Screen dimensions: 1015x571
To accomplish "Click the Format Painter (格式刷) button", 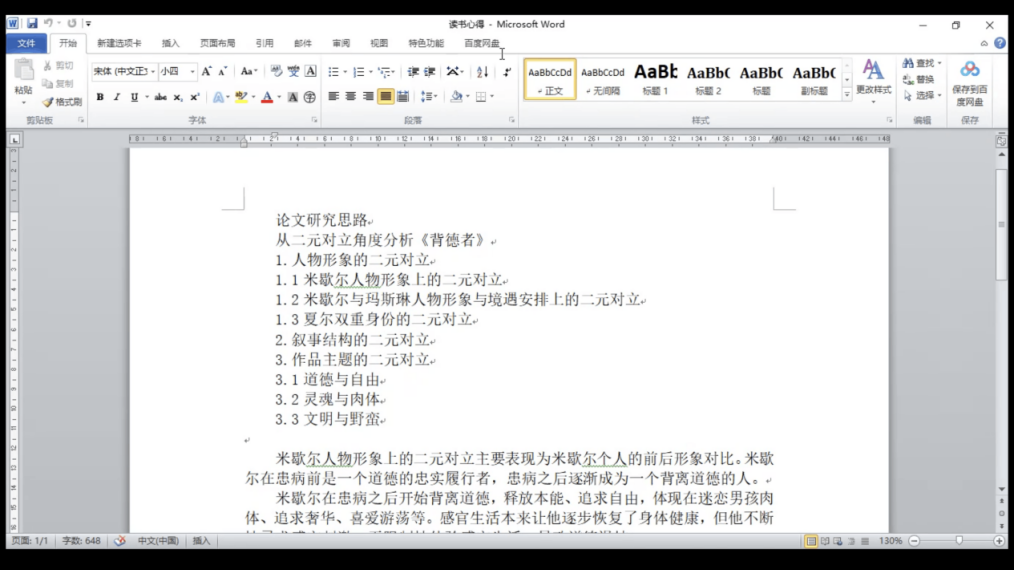I will (x=62, y=102).
